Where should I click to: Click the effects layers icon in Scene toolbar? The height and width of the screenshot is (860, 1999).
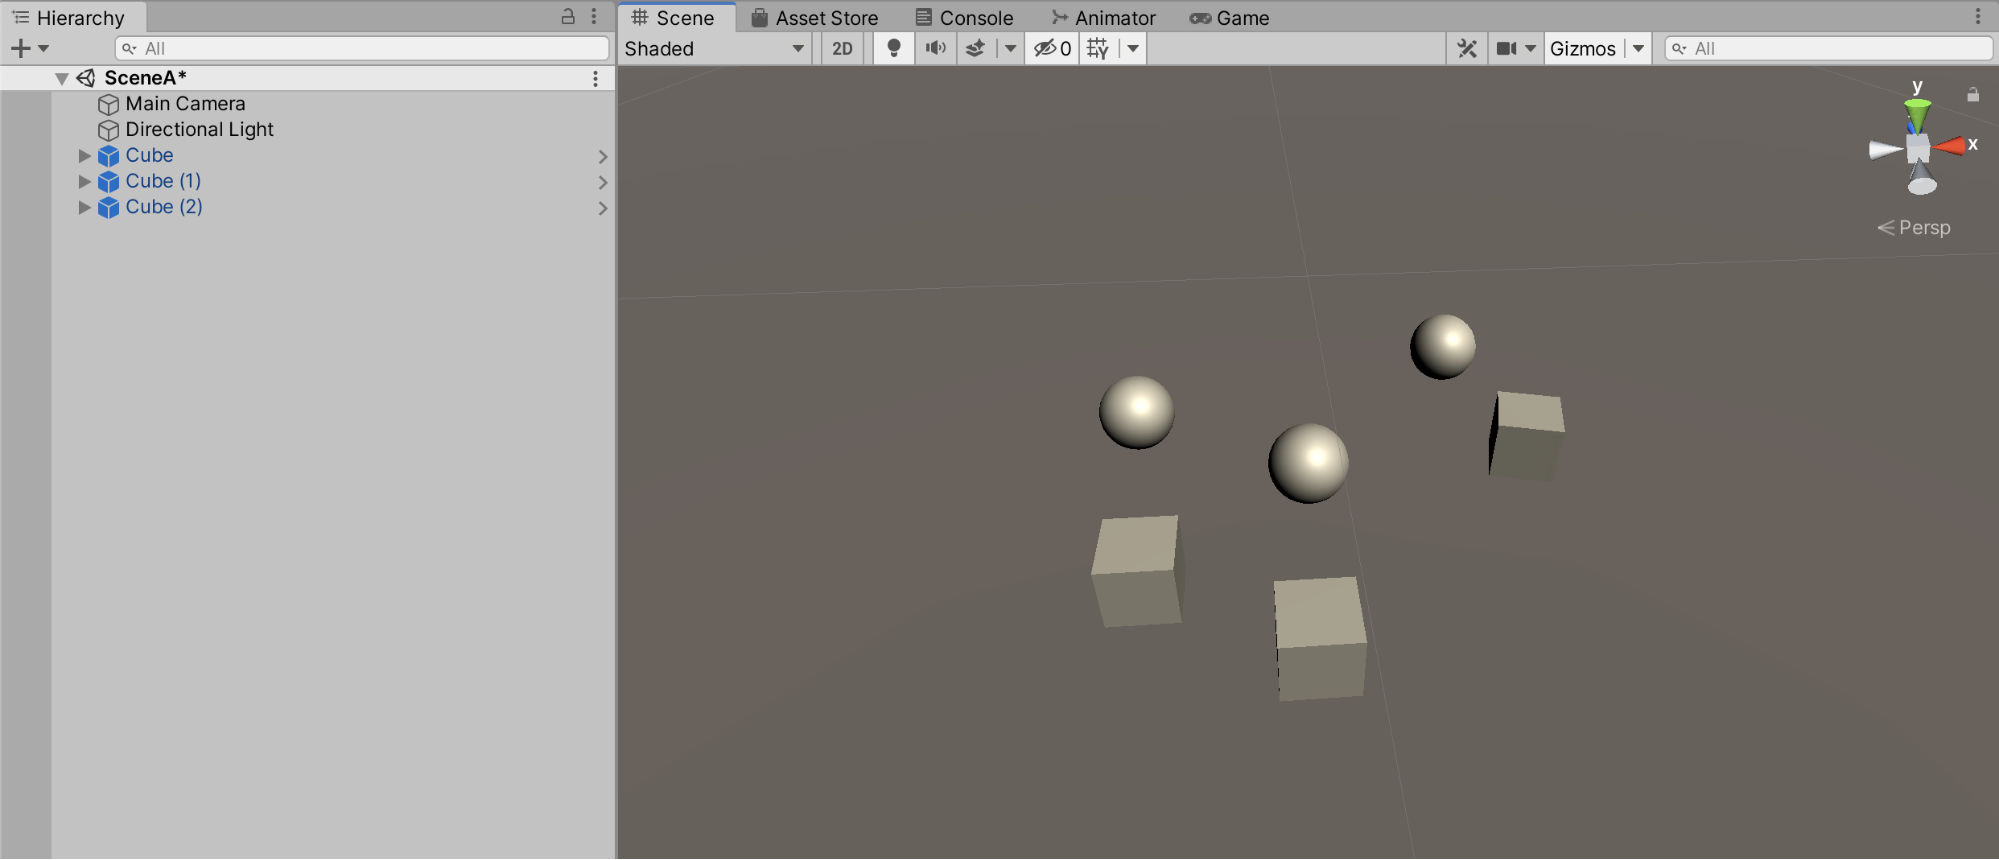click(x=975, y=48)
